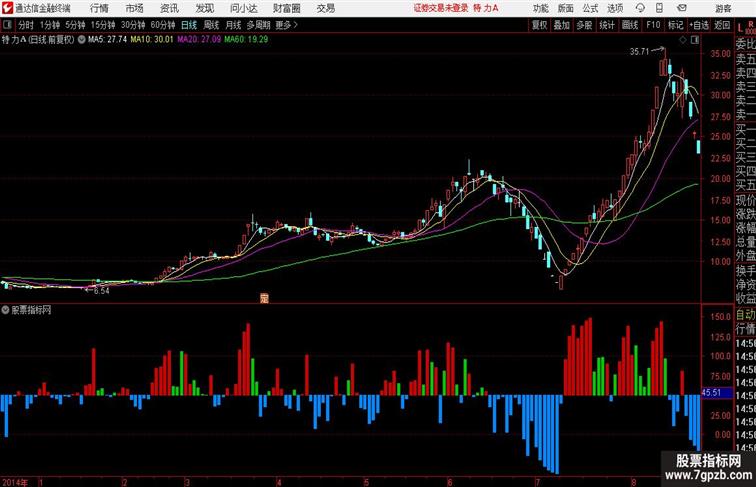Viewport: 756px width, 487px height.
Task: Click the 总量 row in quote panel
Action: click(746, 242)
